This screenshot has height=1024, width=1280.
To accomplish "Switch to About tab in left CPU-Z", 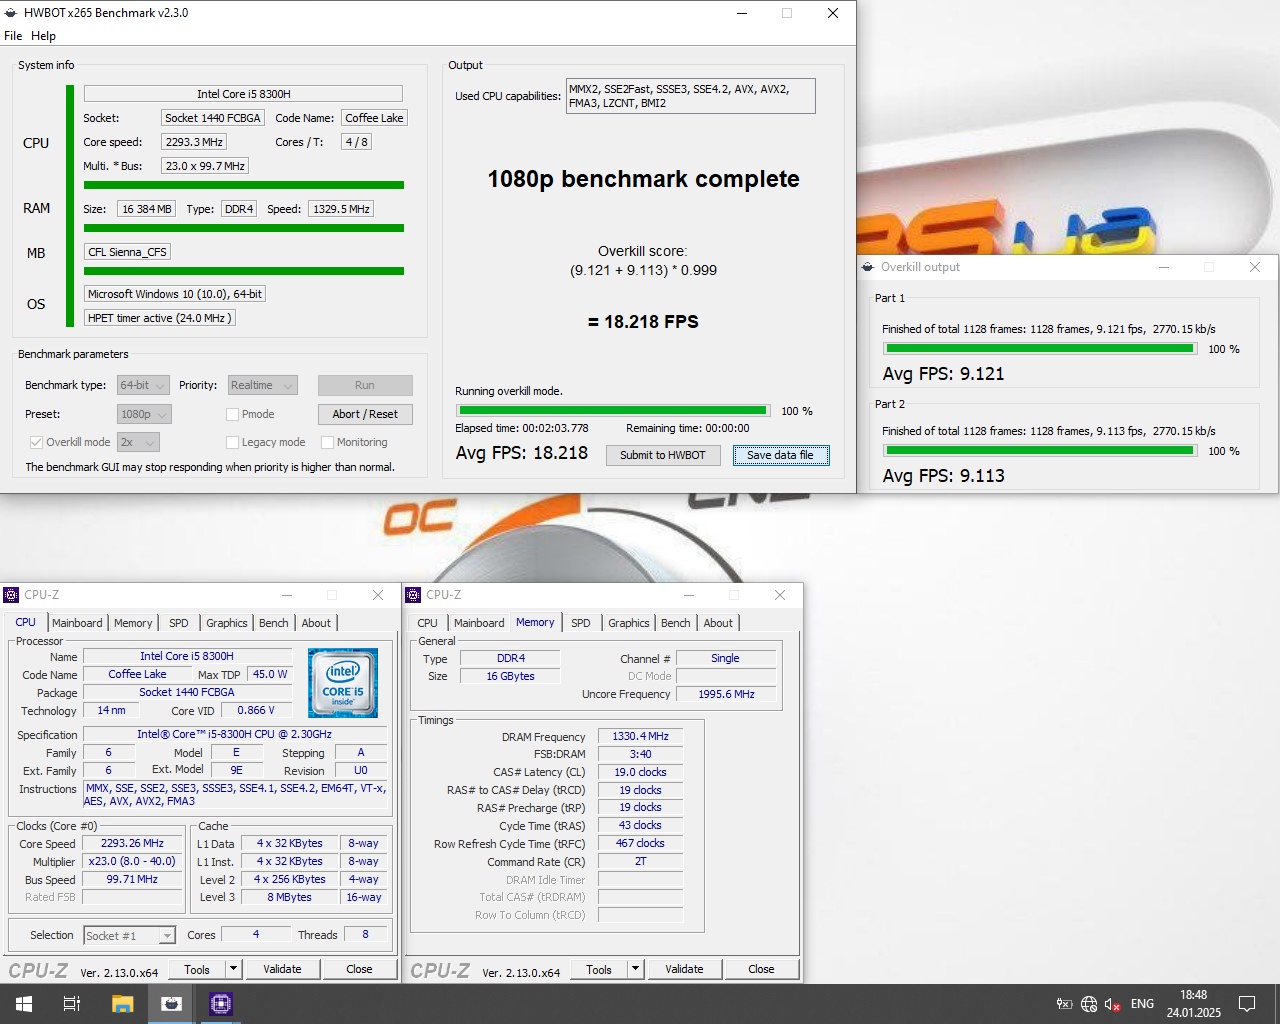I will point(316,623).
